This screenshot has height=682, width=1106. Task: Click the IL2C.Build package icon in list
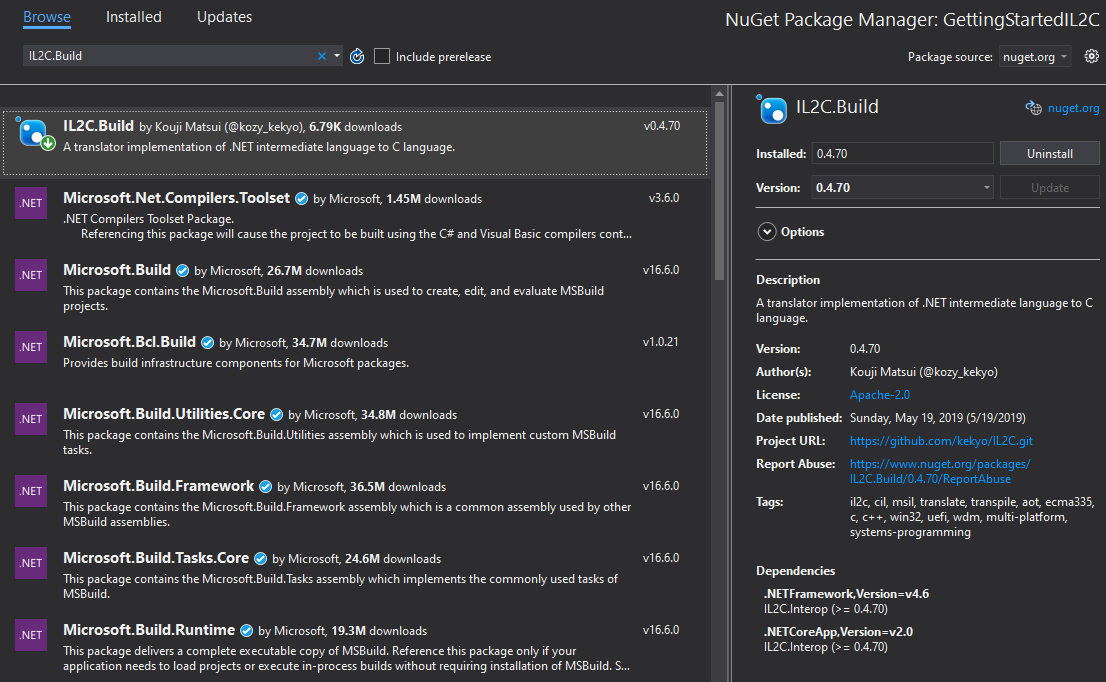(x=35, y=133)
